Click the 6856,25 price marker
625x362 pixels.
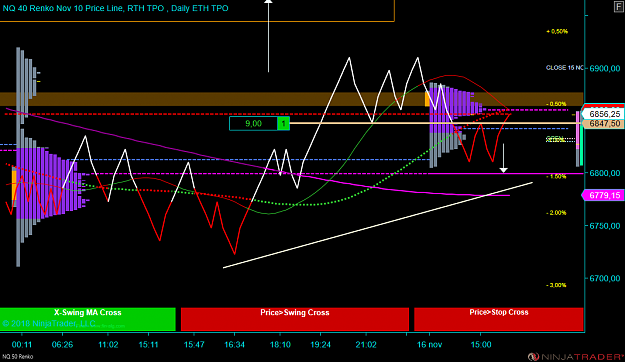tap(603, 114)
